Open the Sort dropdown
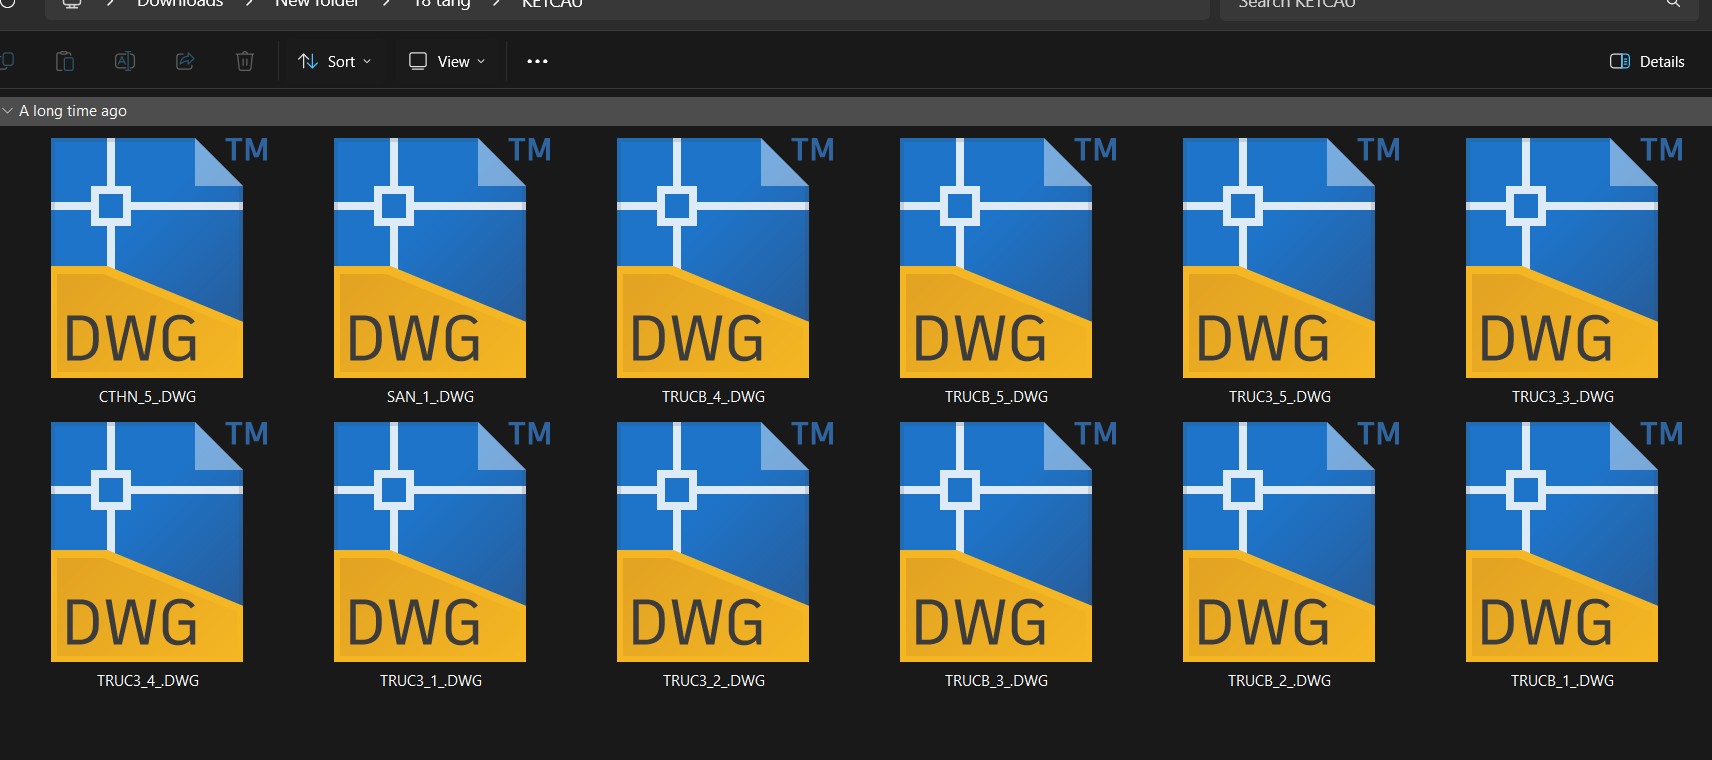 point(335,61)
